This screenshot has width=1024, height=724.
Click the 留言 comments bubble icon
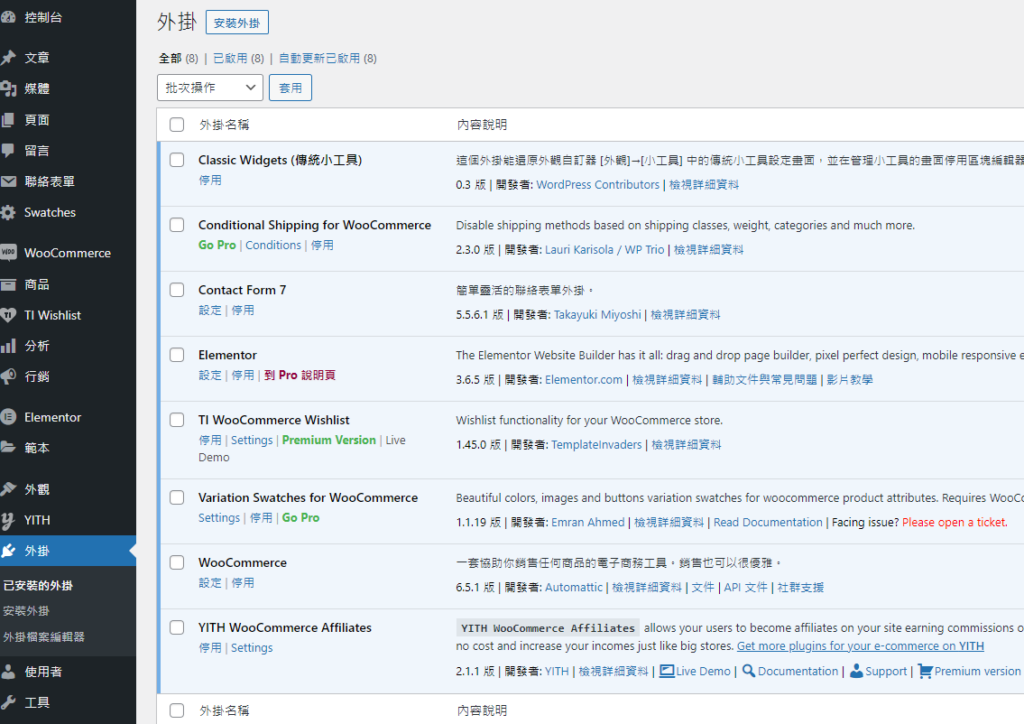(x=8, y=151)
